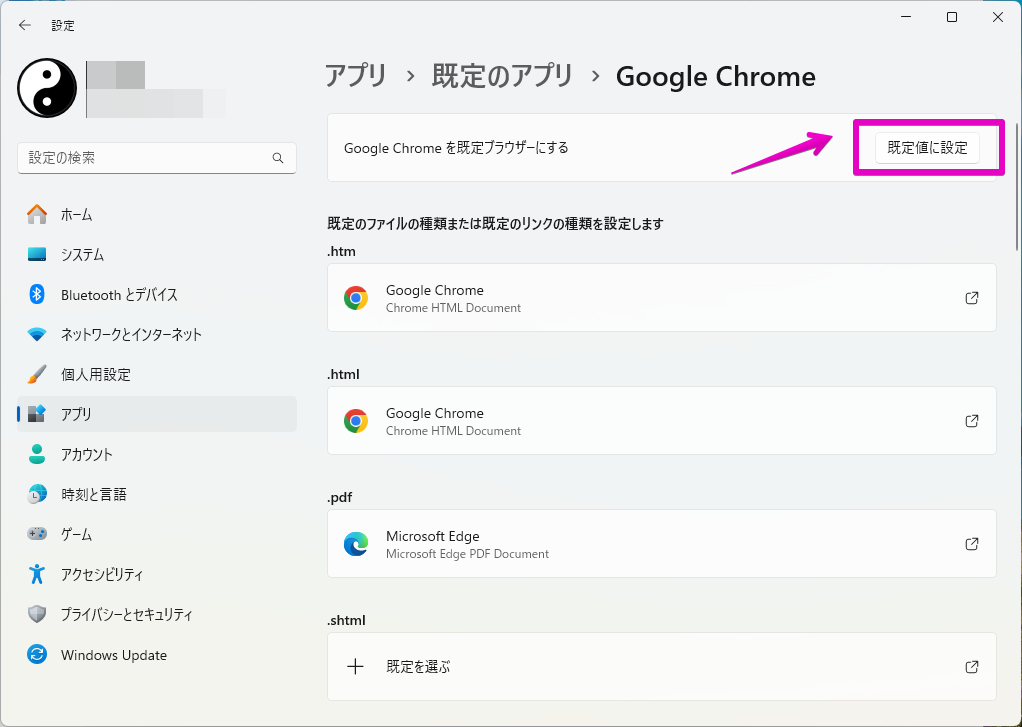Go back using the back arrow
The image size is (1022, 727).
(25, 25)
